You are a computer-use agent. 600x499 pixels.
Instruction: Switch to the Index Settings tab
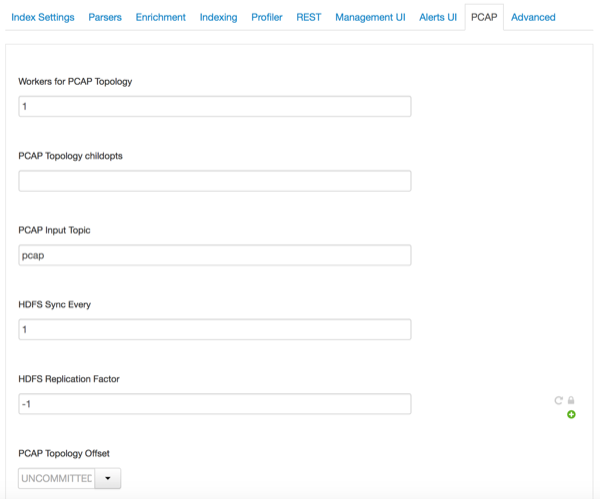[x=43, y=17]
